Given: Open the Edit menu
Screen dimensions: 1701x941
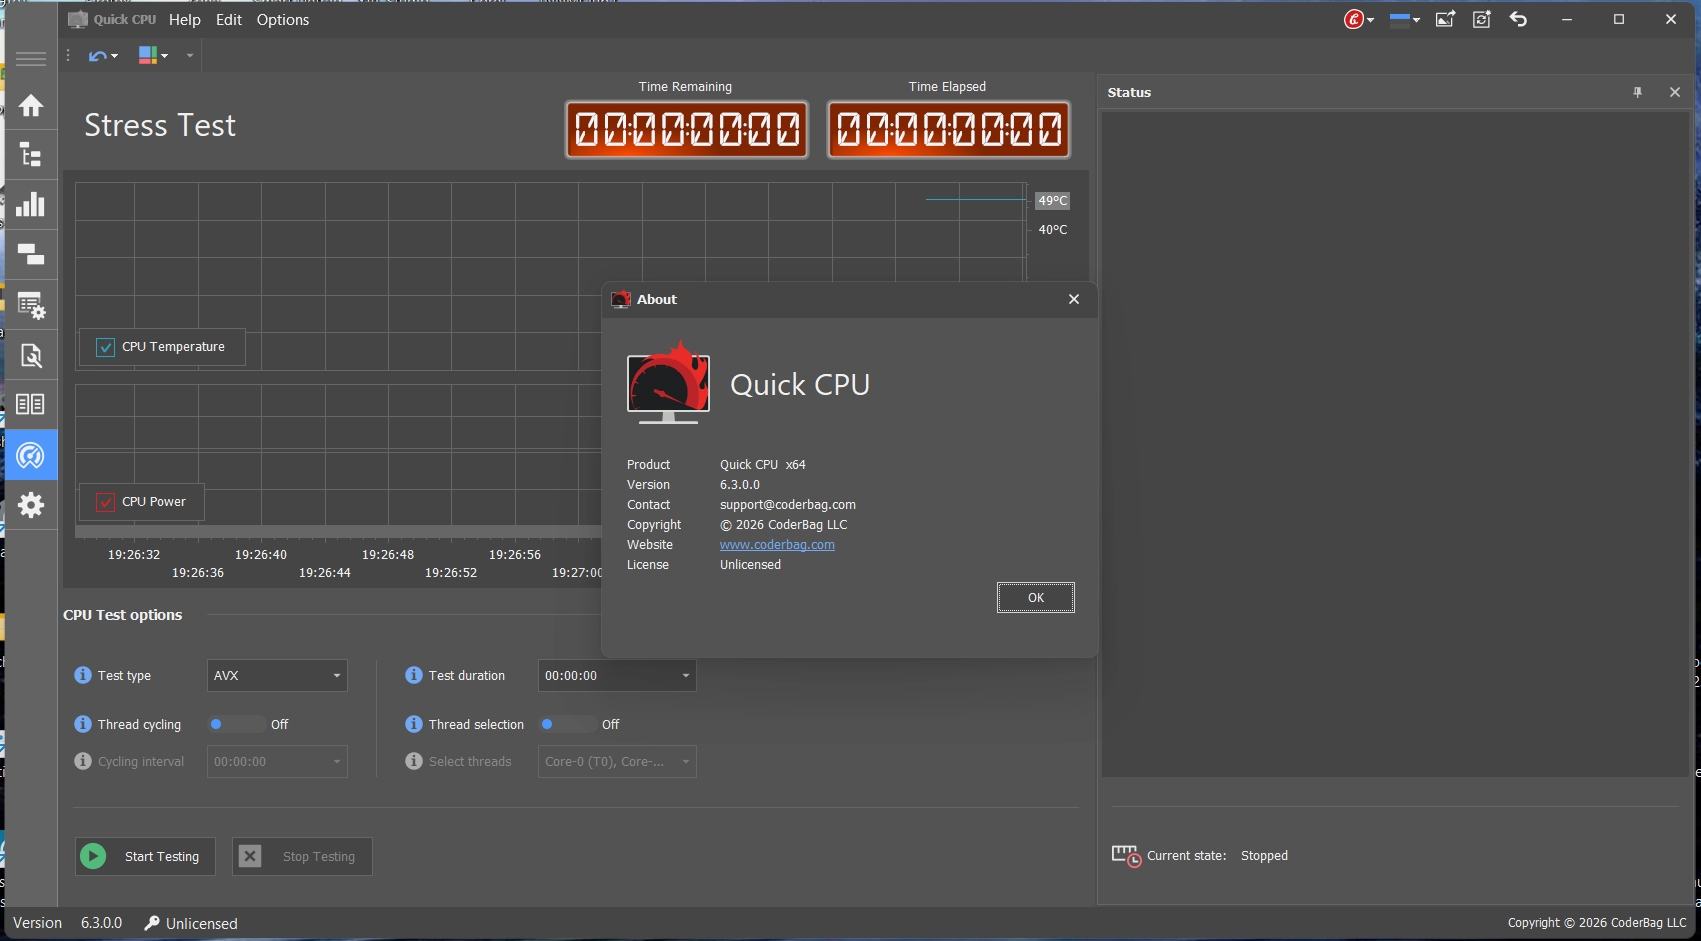Looking at the screenshot, I should (229, 20).
